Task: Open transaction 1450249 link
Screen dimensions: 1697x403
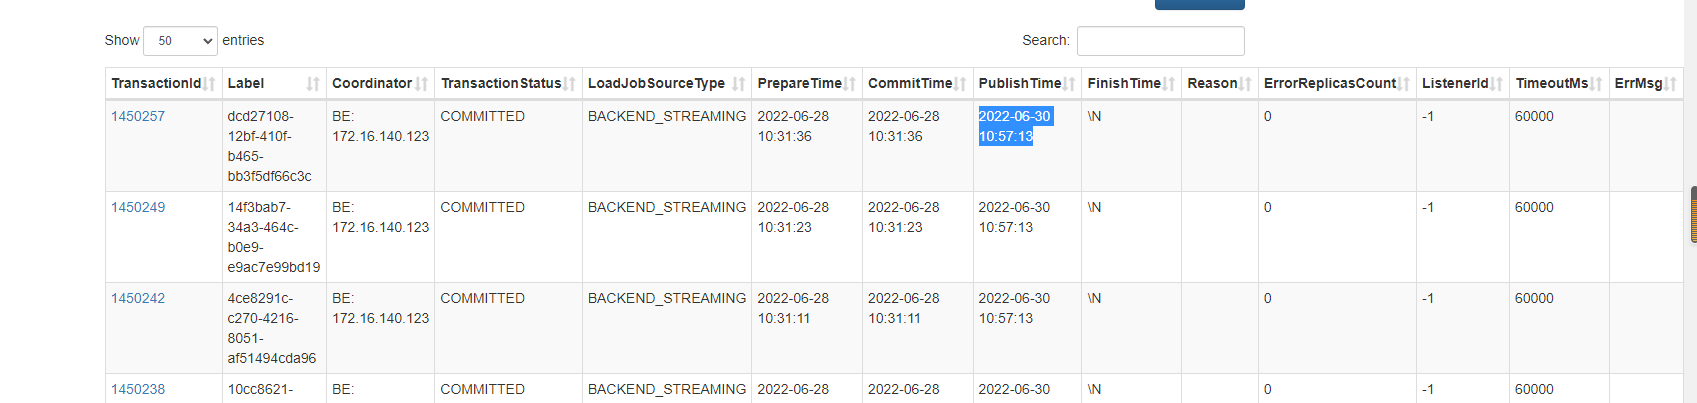Action: point(138,207)
